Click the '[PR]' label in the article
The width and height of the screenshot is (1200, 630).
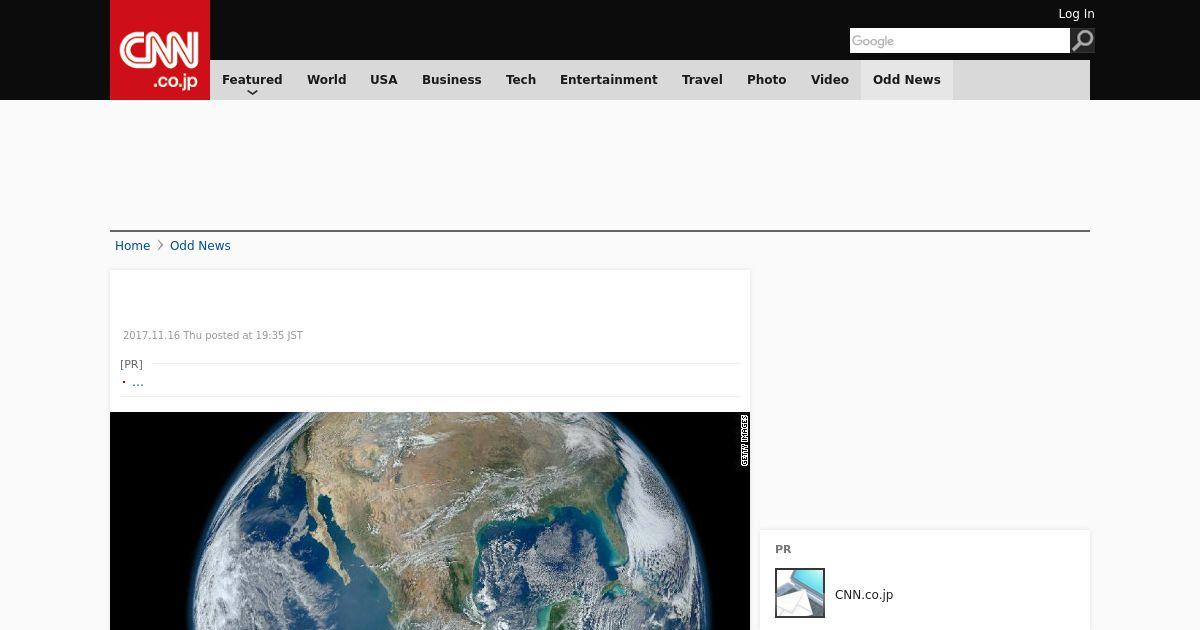131,364
